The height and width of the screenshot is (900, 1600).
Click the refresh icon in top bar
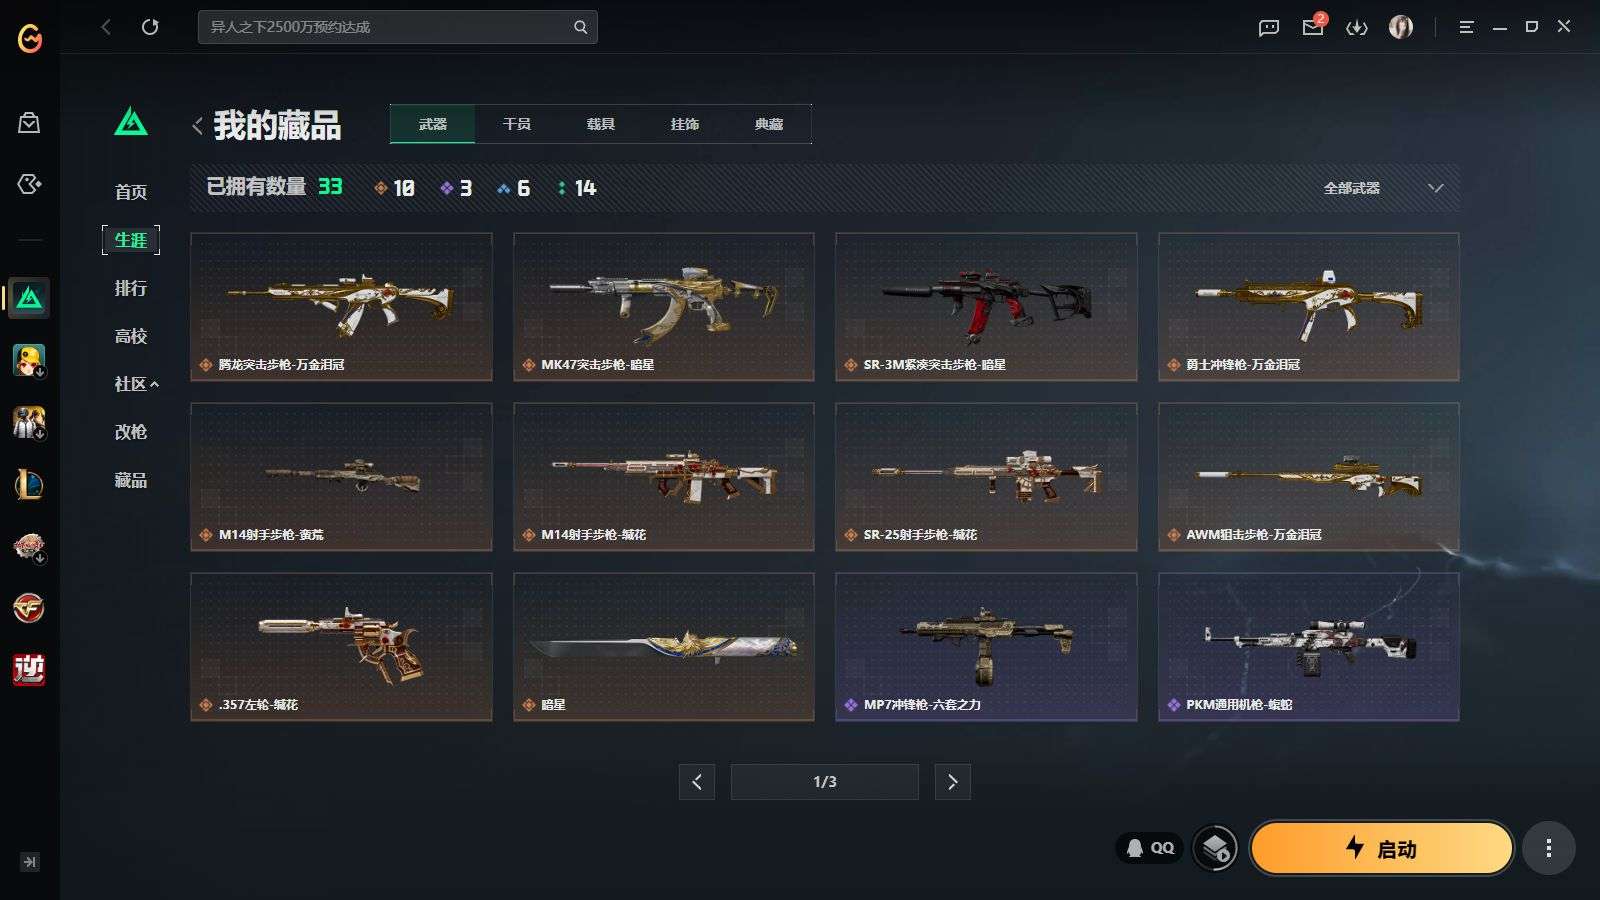tap(150, 27)
